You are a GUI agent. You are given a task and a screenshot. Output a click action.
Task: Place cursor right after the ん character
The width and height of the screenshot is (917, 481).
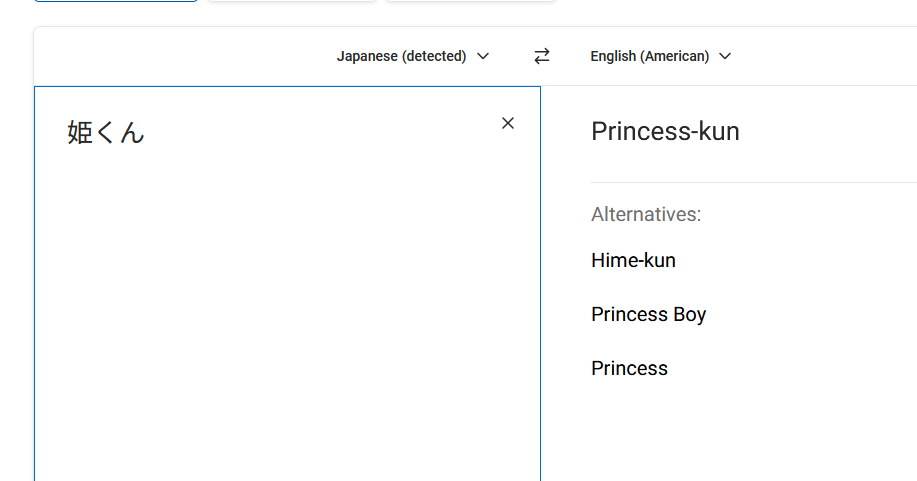point(147,132)
